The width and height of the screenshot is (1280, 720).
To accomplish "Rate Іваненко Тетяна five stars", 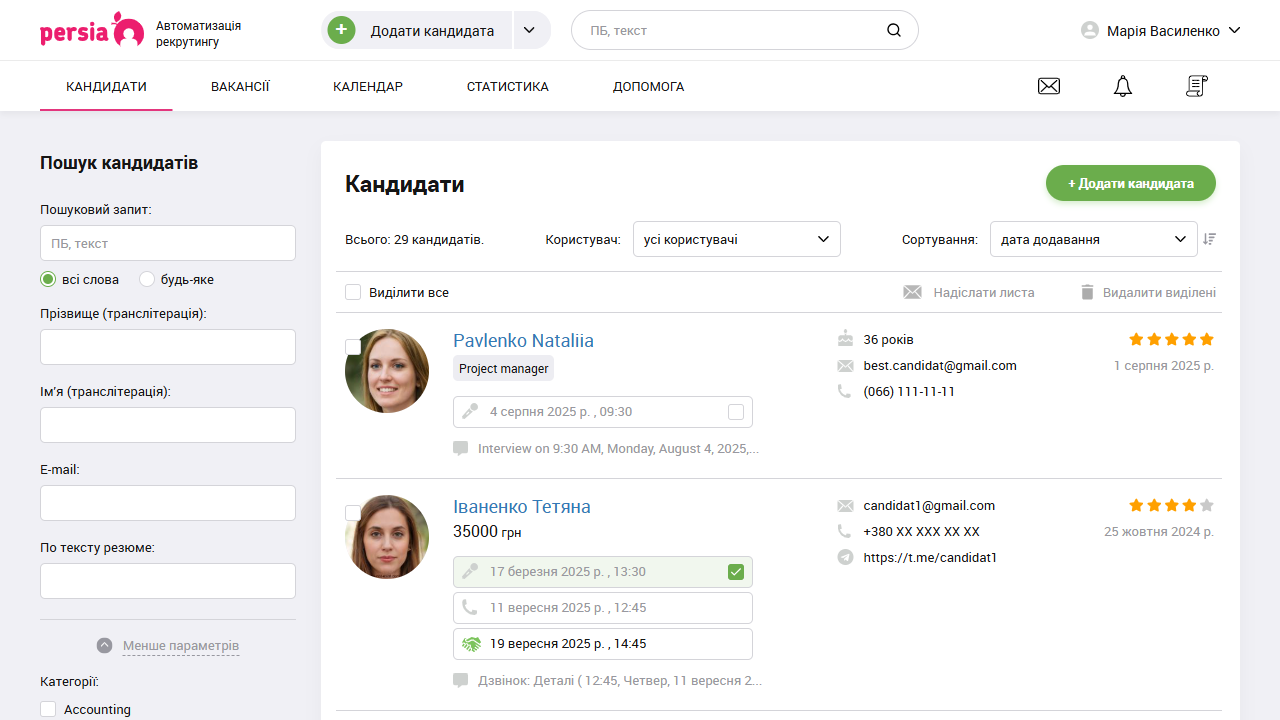I will (1207, 505).
